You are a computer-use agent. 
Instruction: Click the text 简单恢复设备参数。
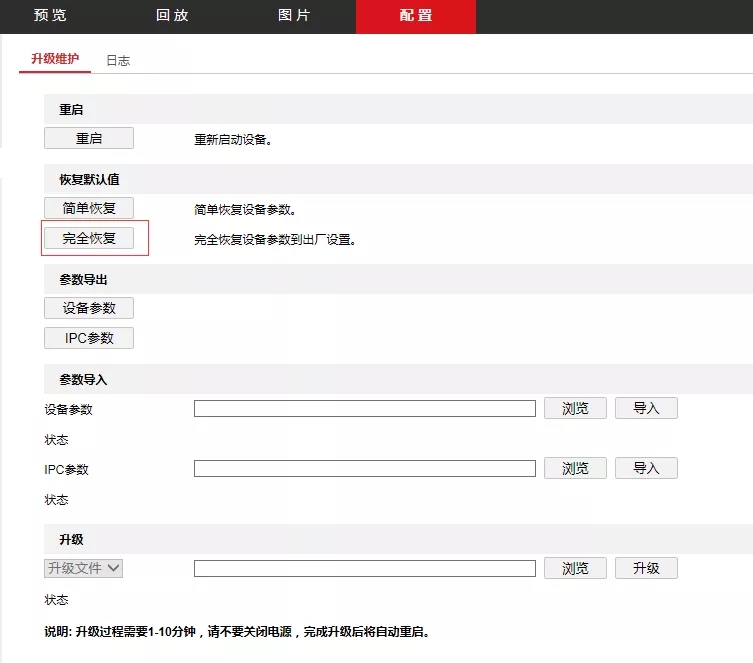click(245, 210)
